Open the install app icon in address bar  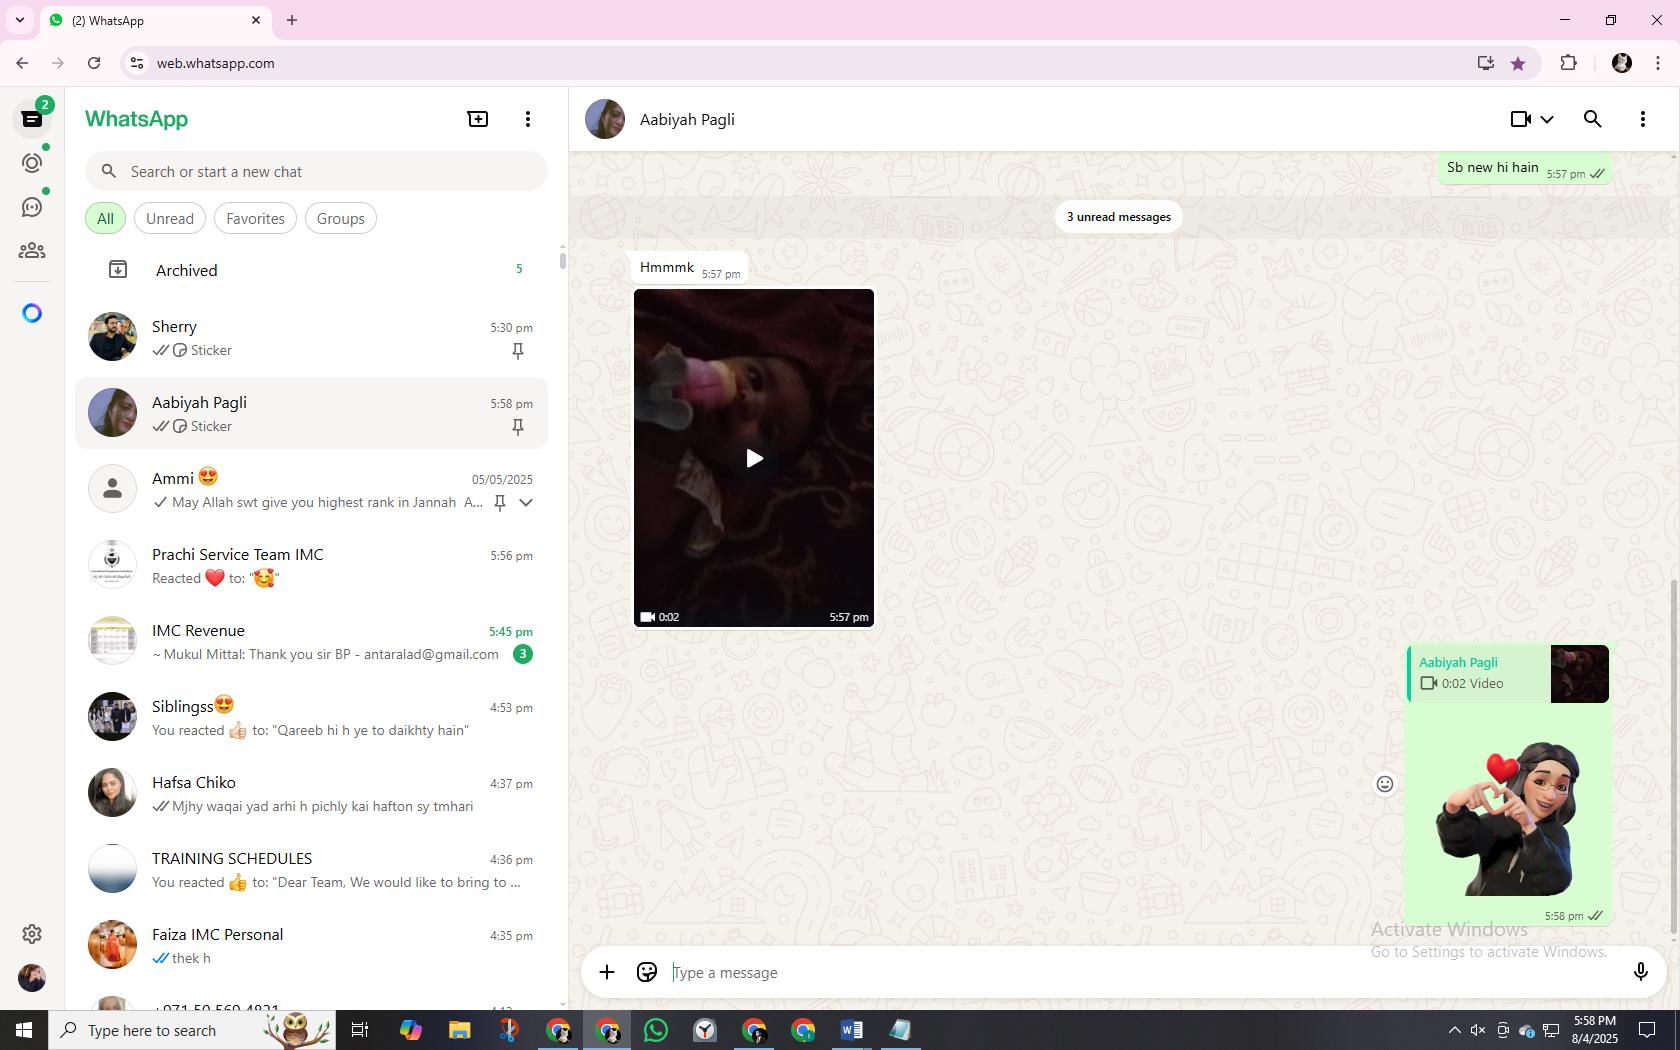(x=1485, y=63)
